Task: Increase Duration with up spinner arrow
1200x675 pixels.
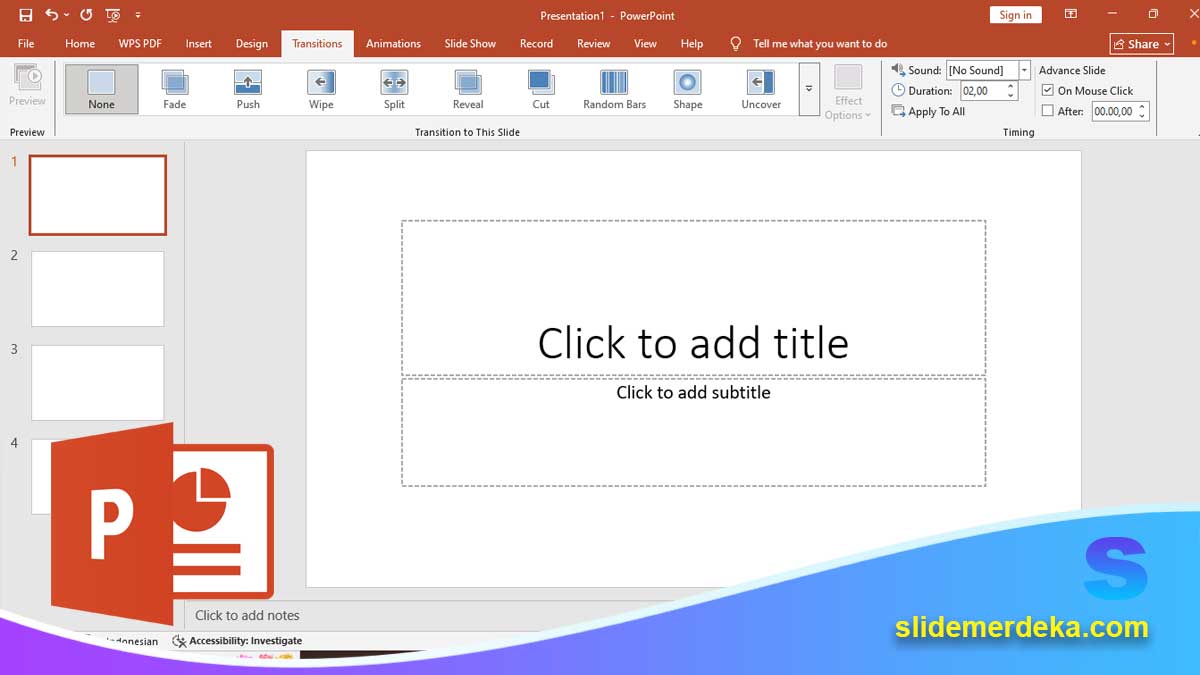Action: pos(1011,86)
